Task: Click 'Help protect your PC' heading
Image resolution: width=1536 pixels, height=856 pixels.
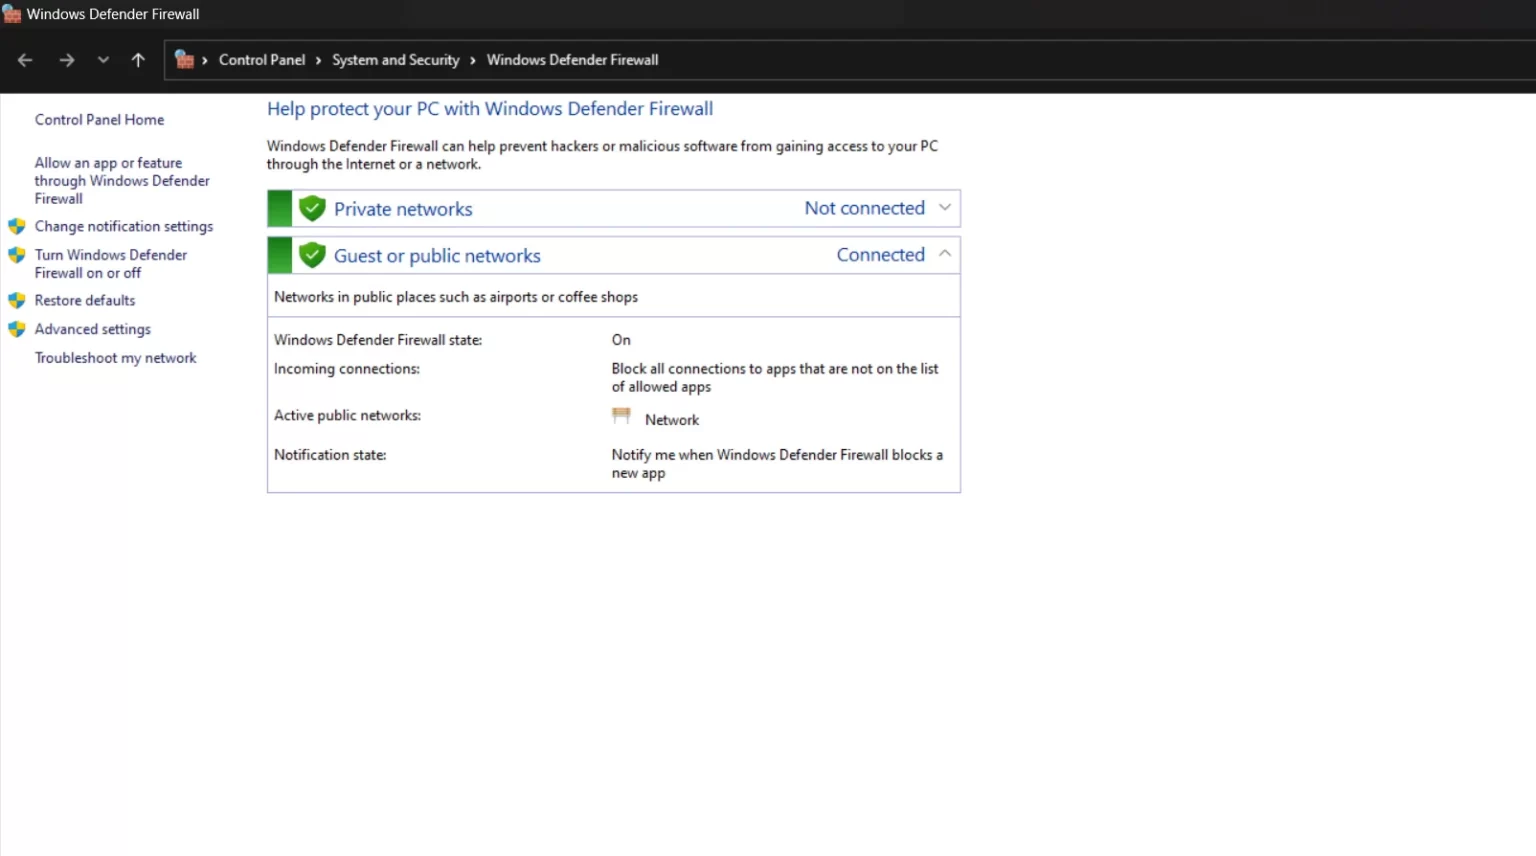Action: [x=490, y=109]
